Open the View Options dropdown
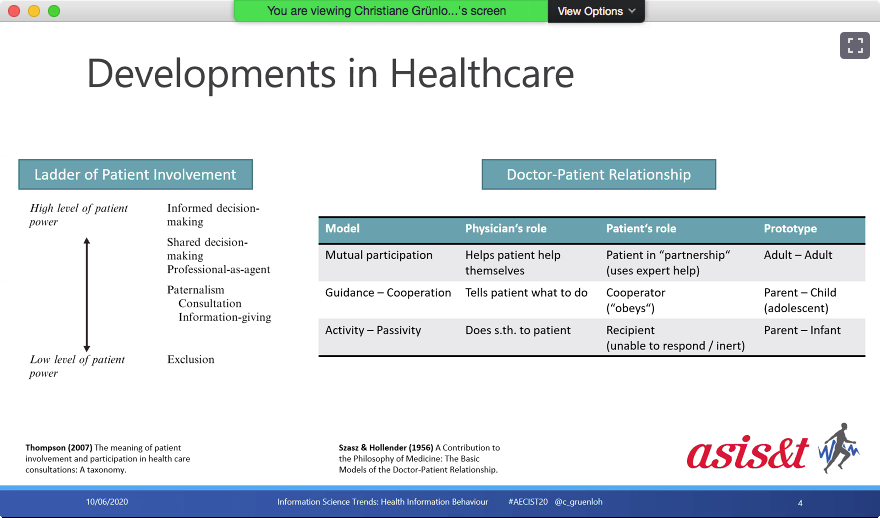The image size is (880, 518). coord(596,11)
